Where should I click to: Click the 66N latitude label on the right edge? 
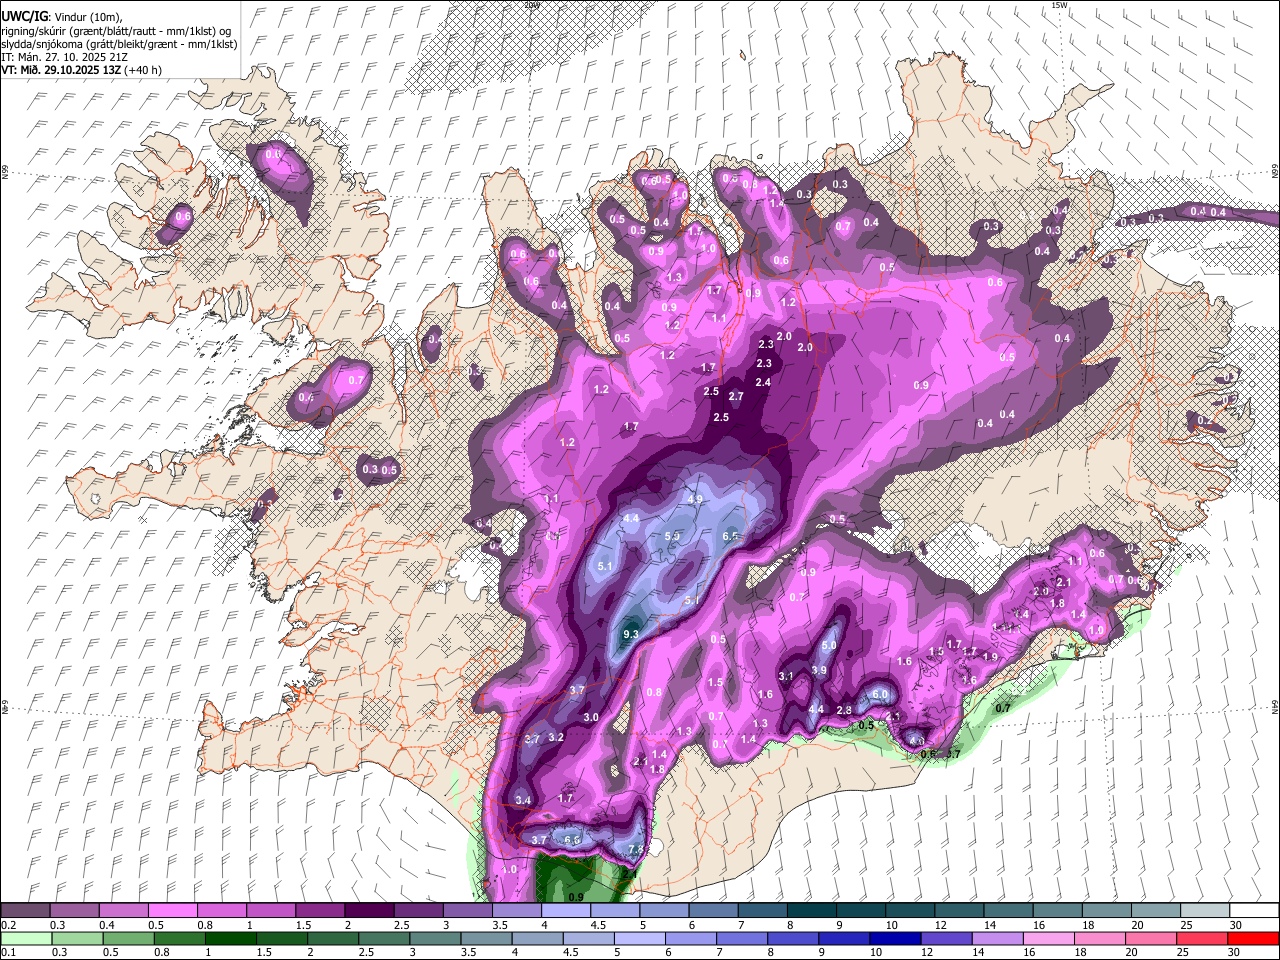click(x=1274, y=172)
